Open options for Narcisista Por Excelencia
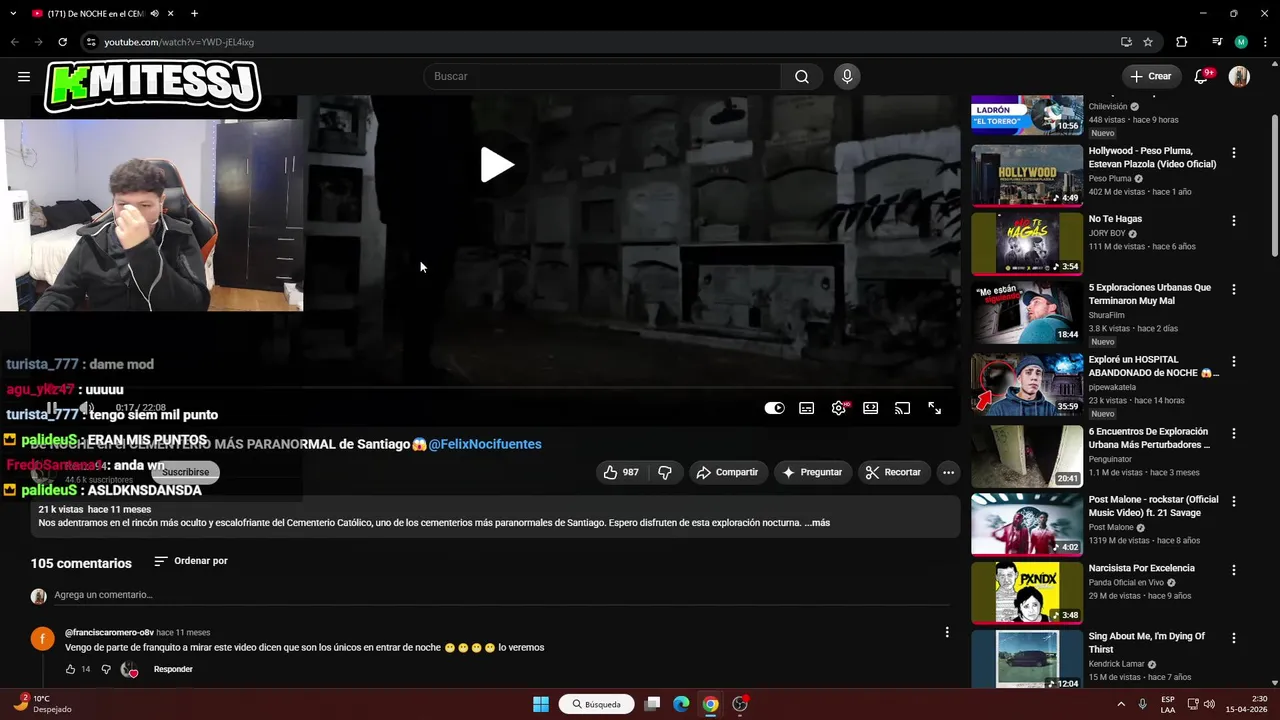1280x720 pixels. (1234, 570)
